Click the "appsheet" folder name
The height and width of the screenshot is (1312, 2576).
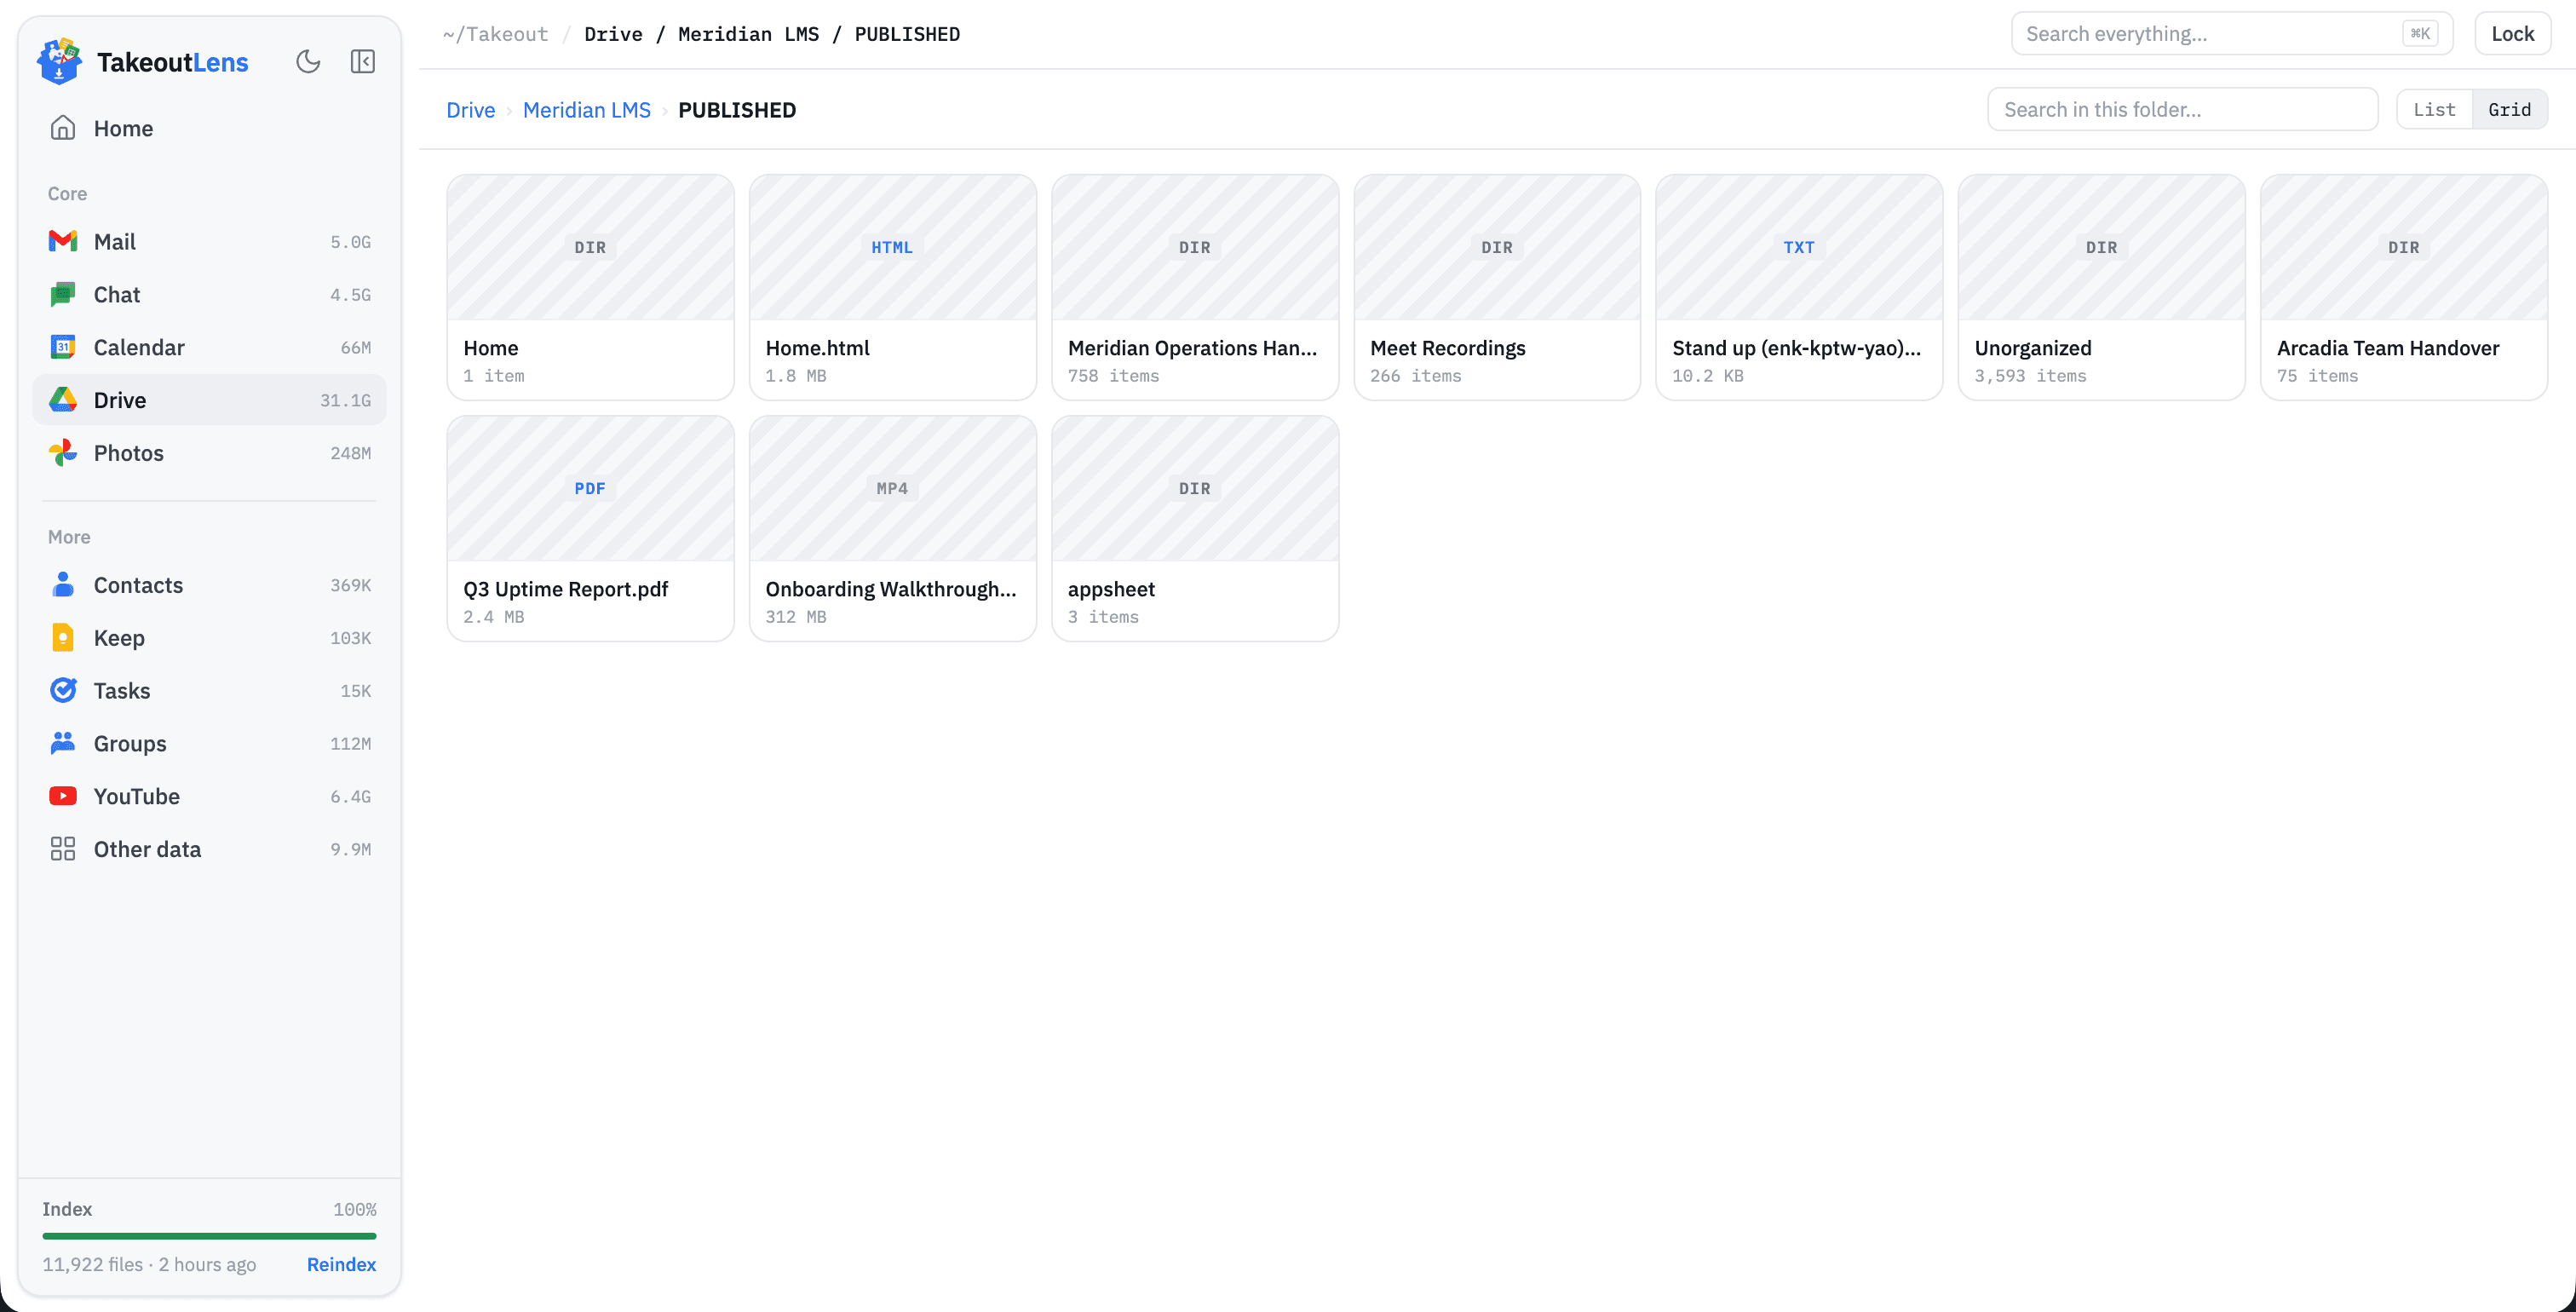point(1111,589)
